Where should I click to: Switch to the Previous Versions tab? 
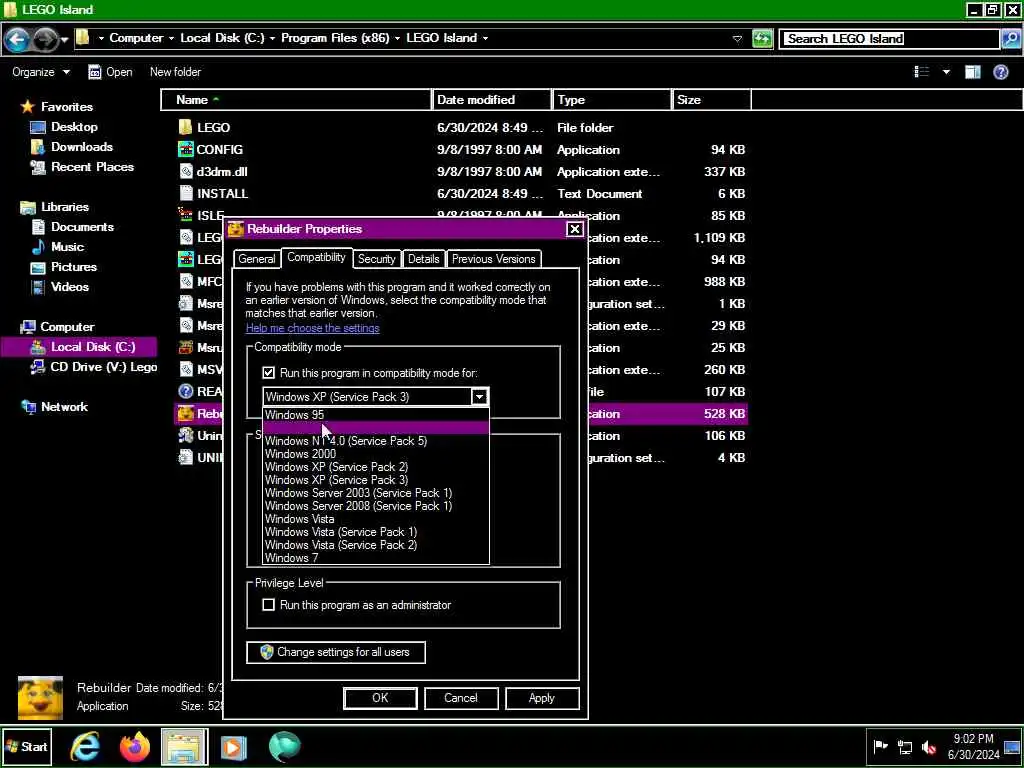[494, 259]
